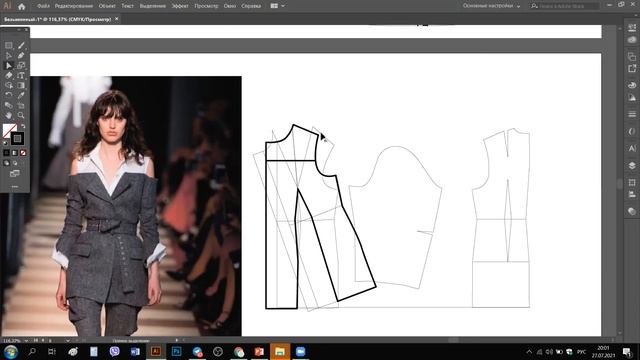This screenshot has width=640, height=360.
Task: Close the Безымянный-1 document tab
Action: click(x=117, y=19)
